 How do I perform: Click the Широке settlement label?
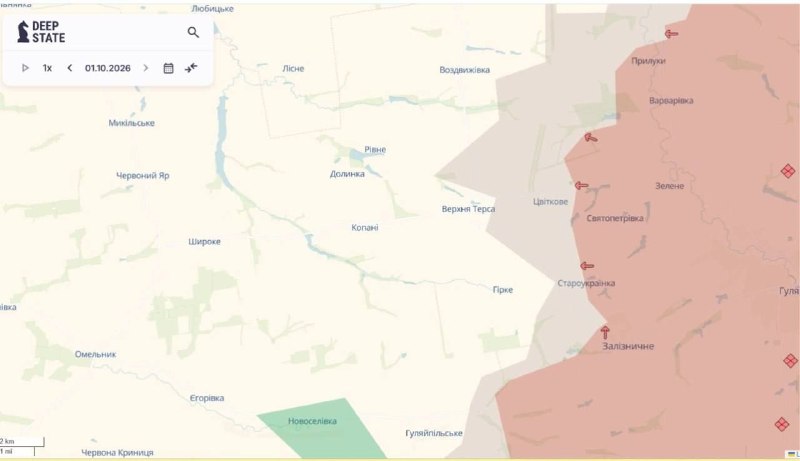204,242
